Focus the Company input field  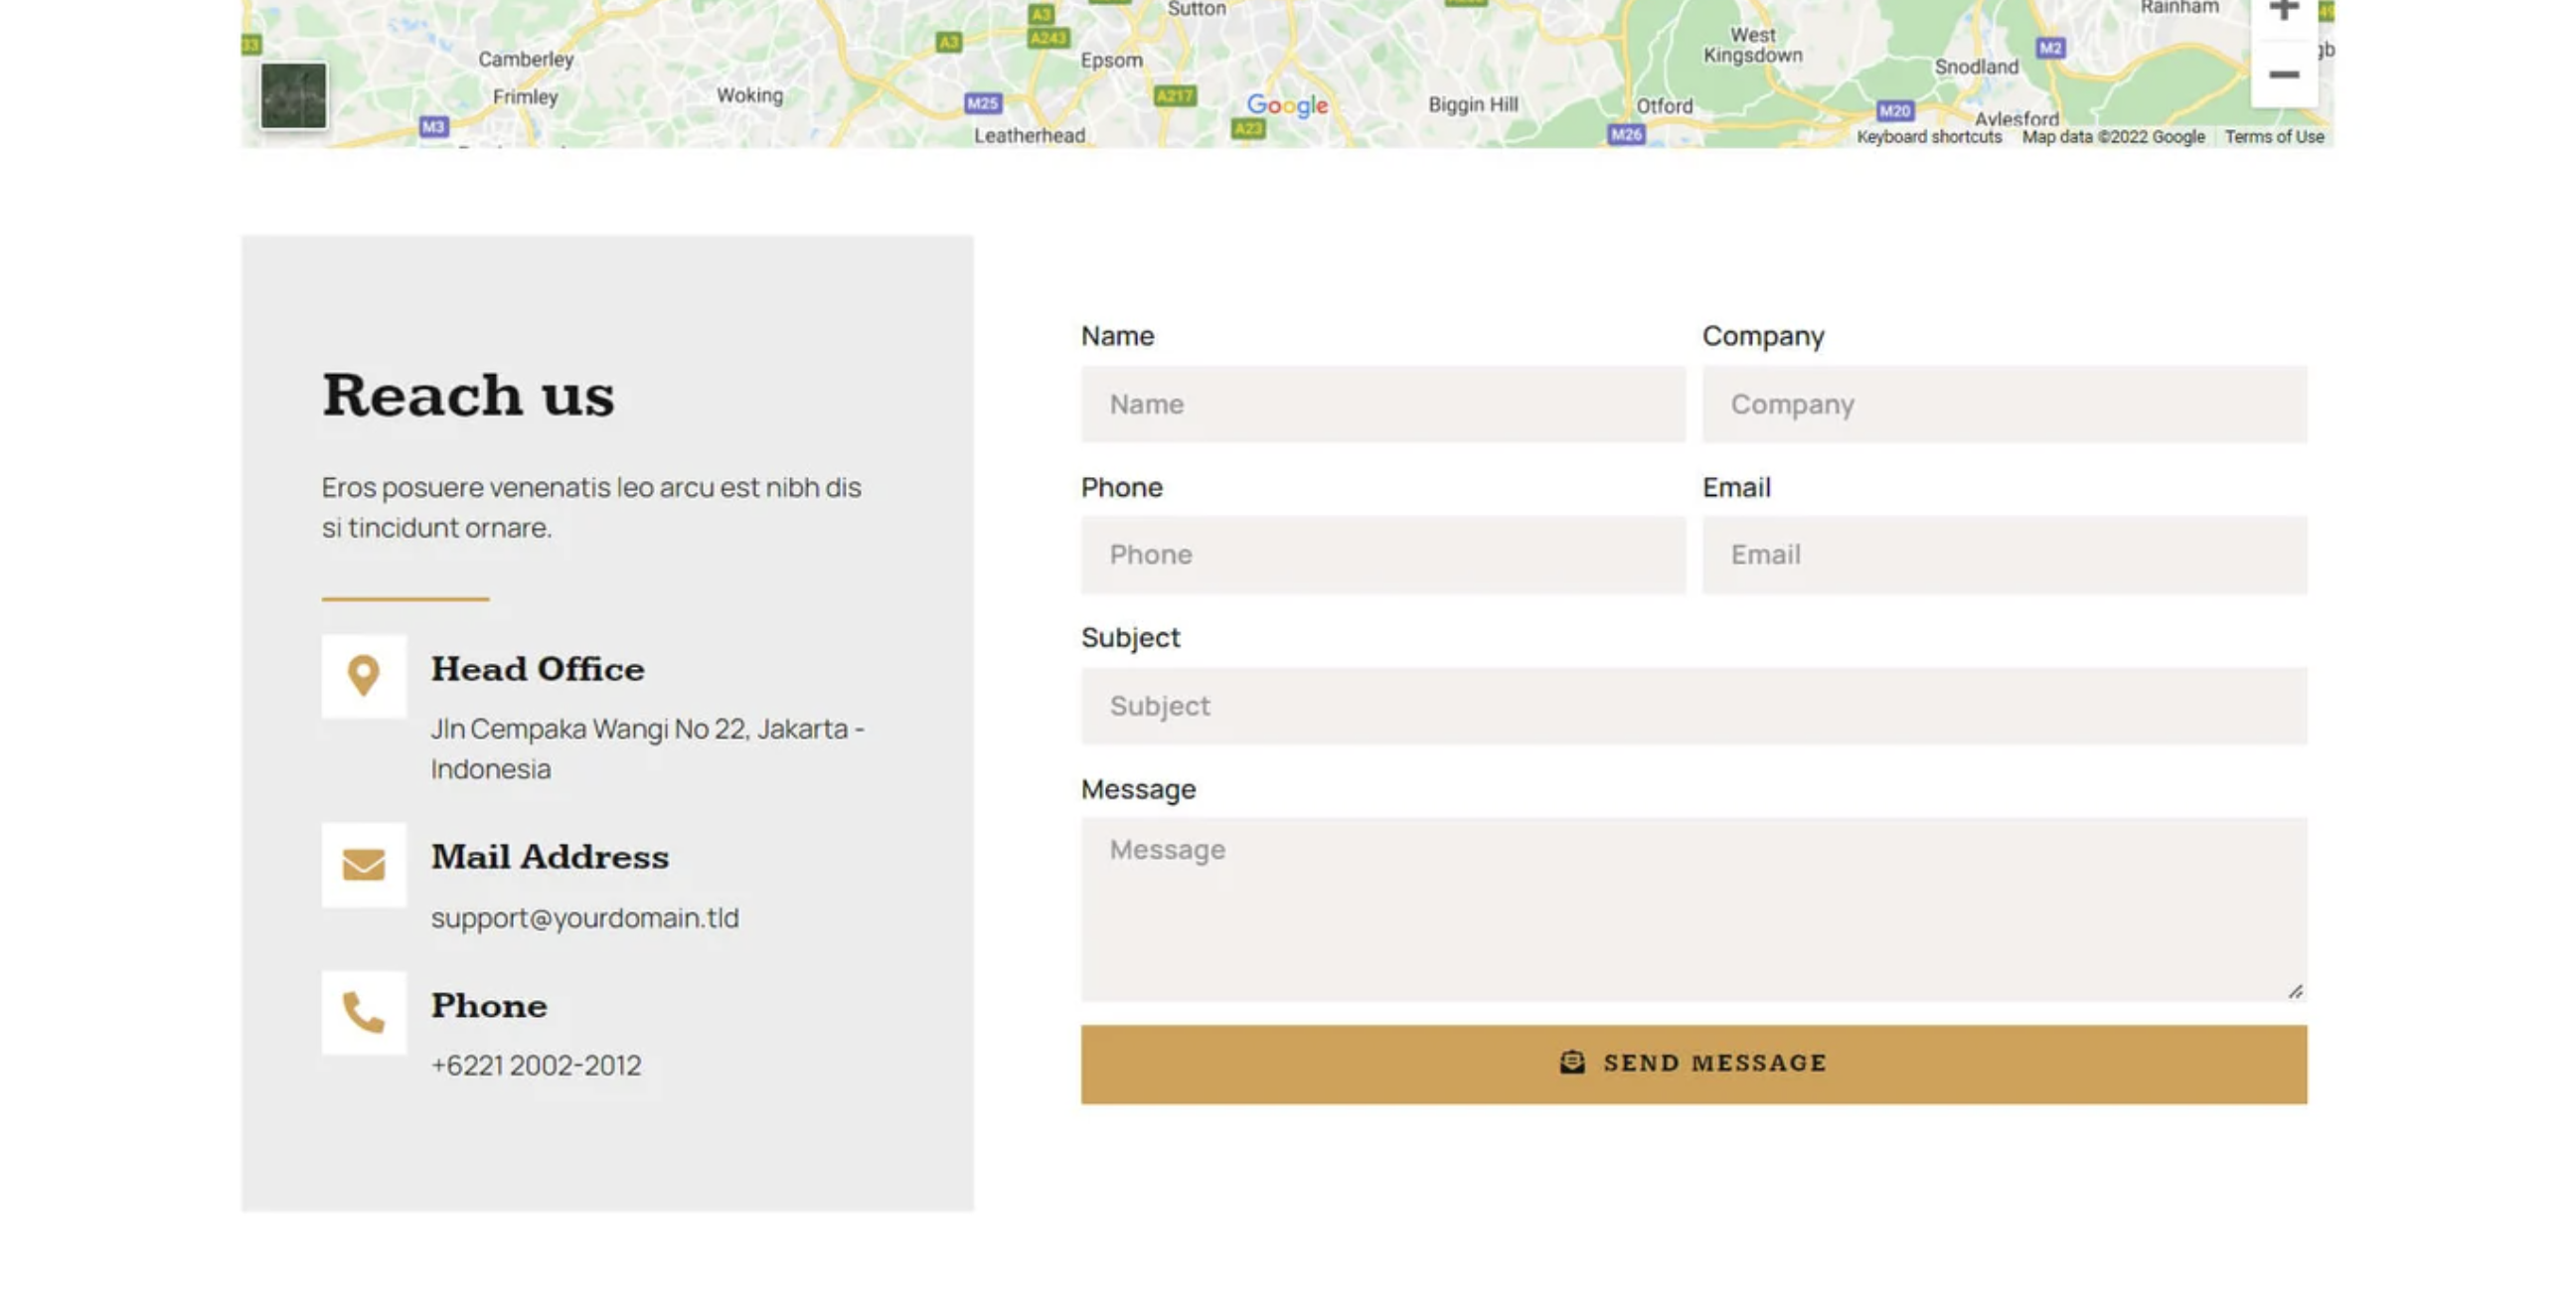click(x=2004, y=404)
